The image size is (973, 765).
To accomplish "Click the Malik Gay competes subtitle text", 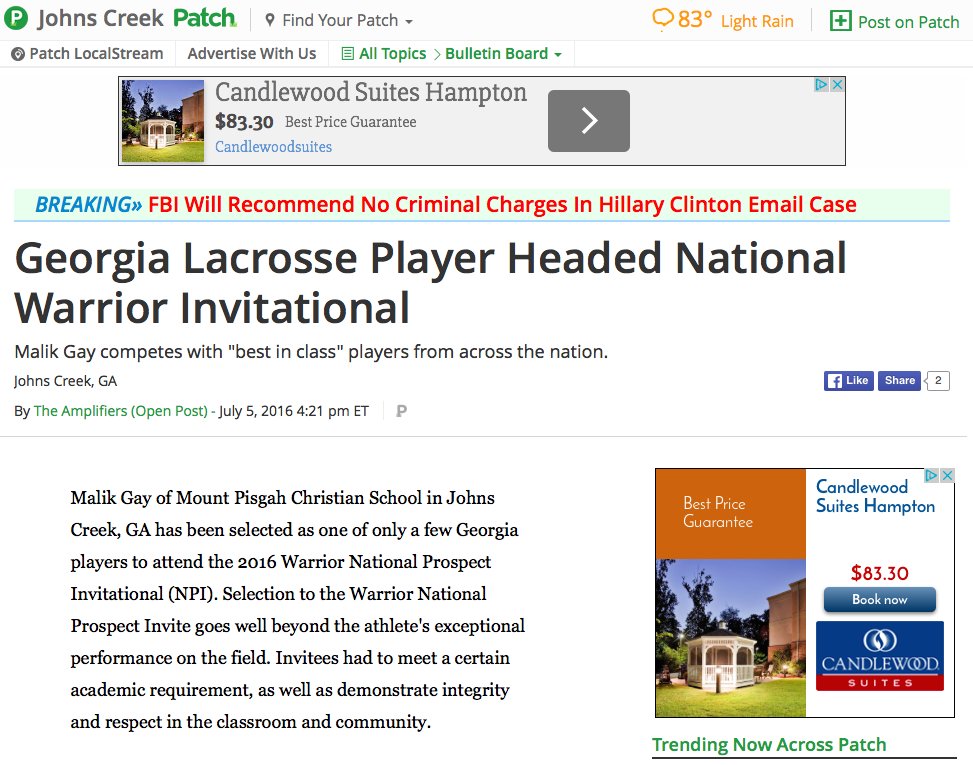I will 311,352.
